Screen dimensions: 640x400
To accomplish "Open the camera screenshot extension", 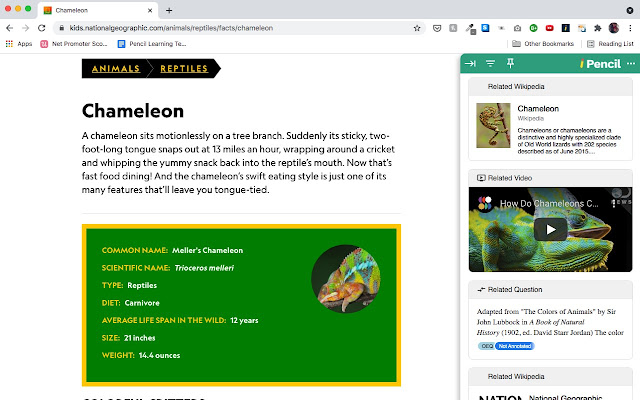I will pyautogui.click(x=517, y=28).
